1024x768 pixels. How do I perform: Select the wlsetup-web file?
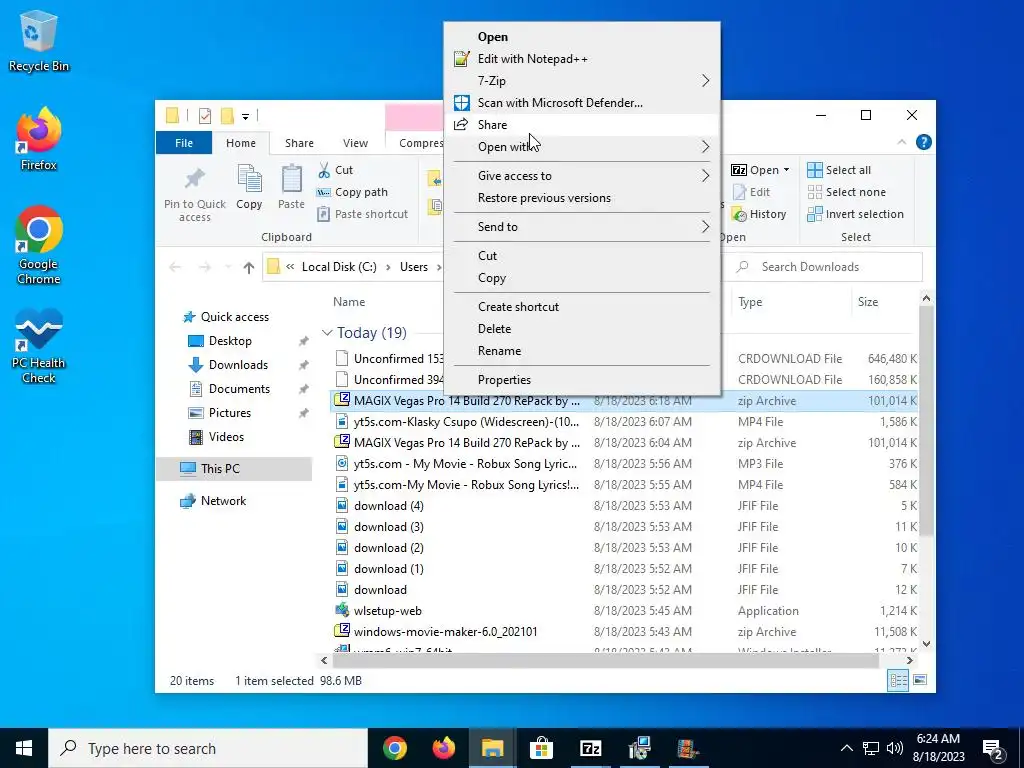pyautogui.click(x=387, y=611)
